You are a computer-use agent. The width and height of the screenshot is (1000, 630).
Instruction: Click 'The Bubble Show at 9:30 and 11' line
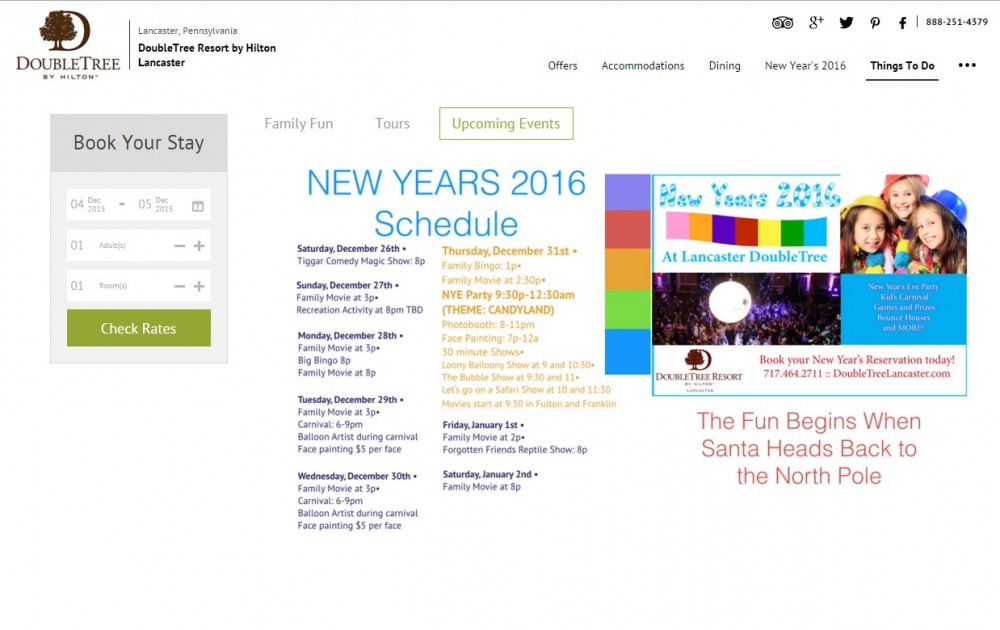click(x=510, y=377)
